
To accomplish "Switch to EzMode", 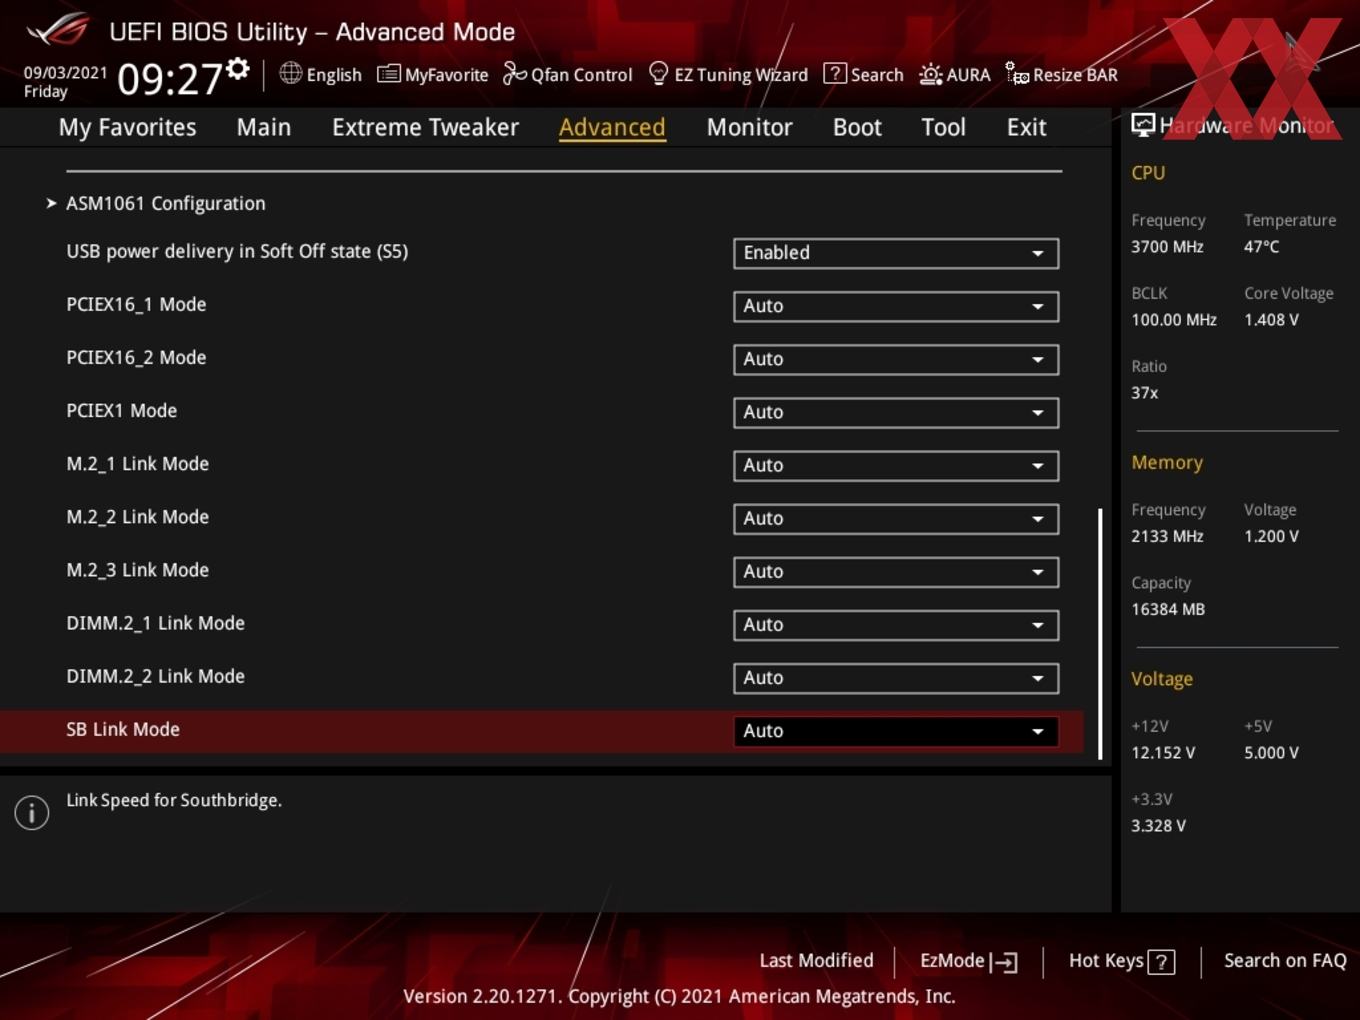I will pyautogui.click(x=968, y=961).
